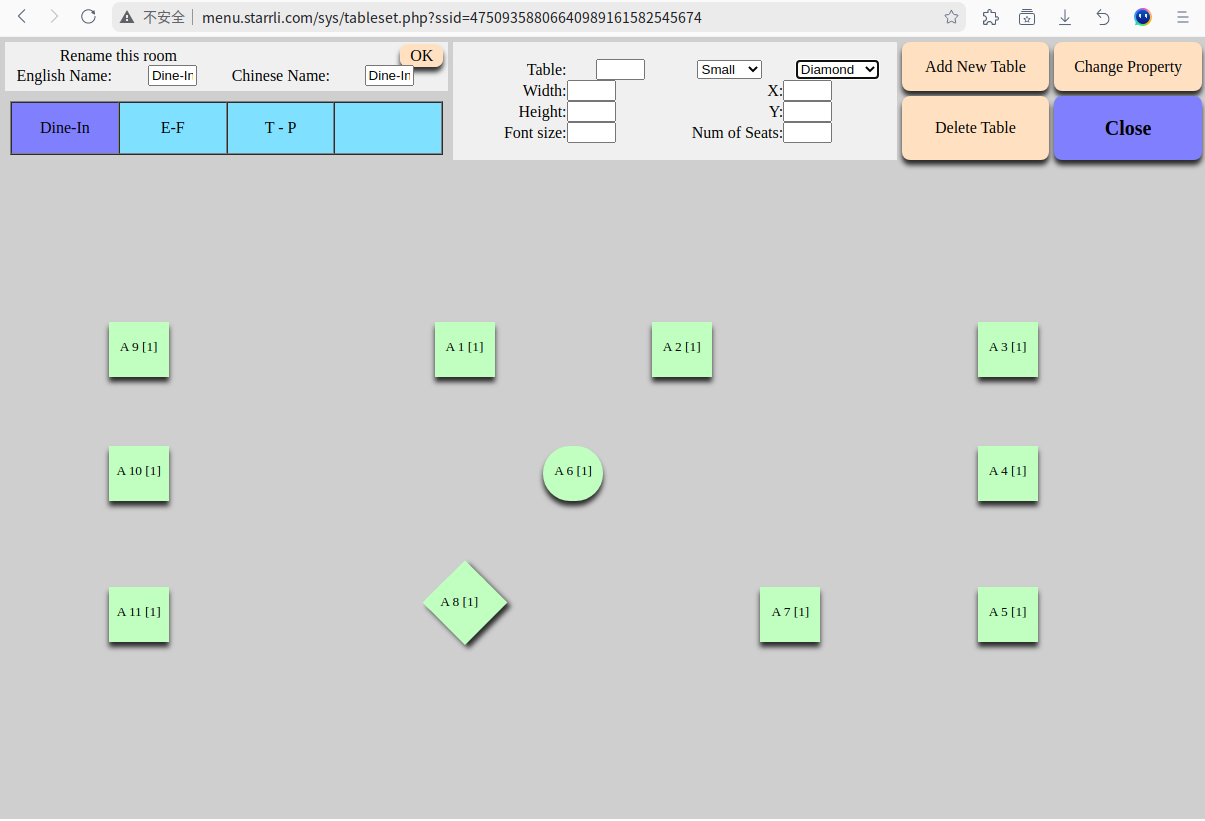Click the browser profile avatar icon
Image resolution: width=1205 pixels, height=821 pixels.
(x=1142, y=17)
